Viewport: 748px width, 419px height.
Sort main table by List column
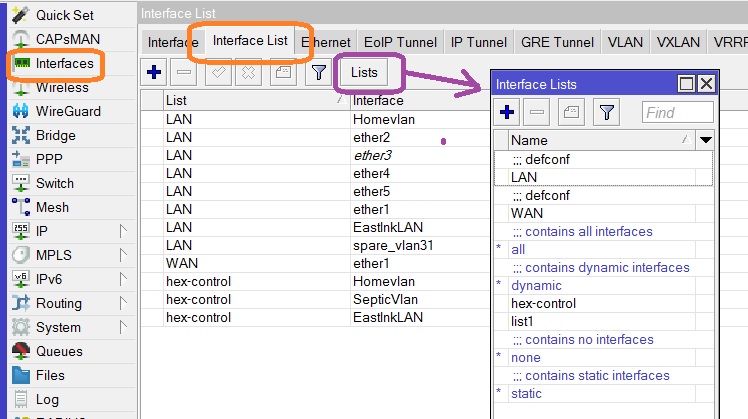[256, 101]
